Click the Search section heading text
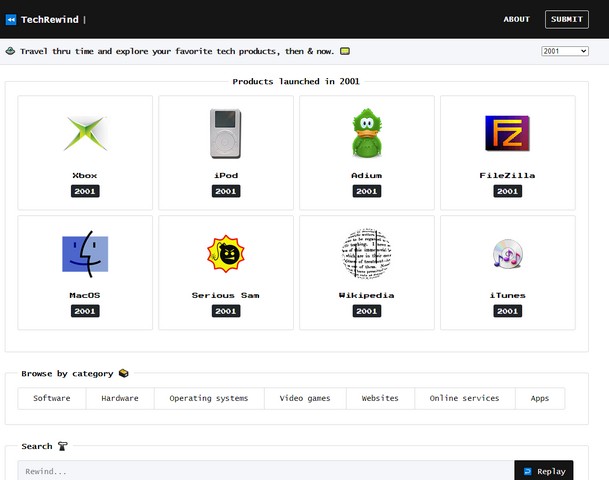Viewport: 609px width, 480px height. coord(37,446)
